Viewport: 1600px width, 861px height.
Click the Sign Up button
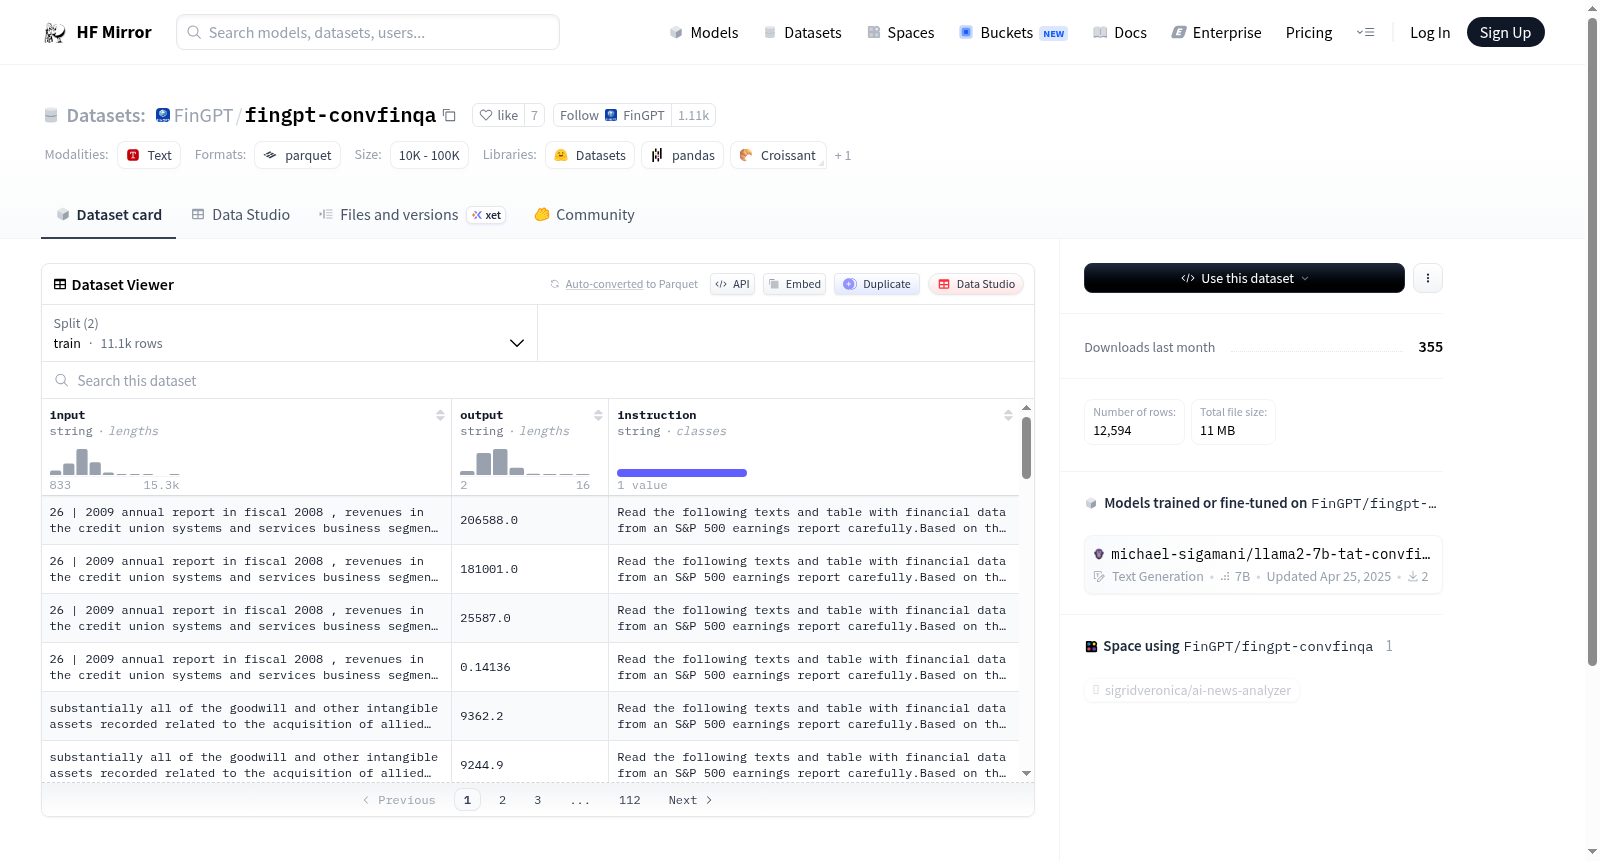pos(1506,33)
